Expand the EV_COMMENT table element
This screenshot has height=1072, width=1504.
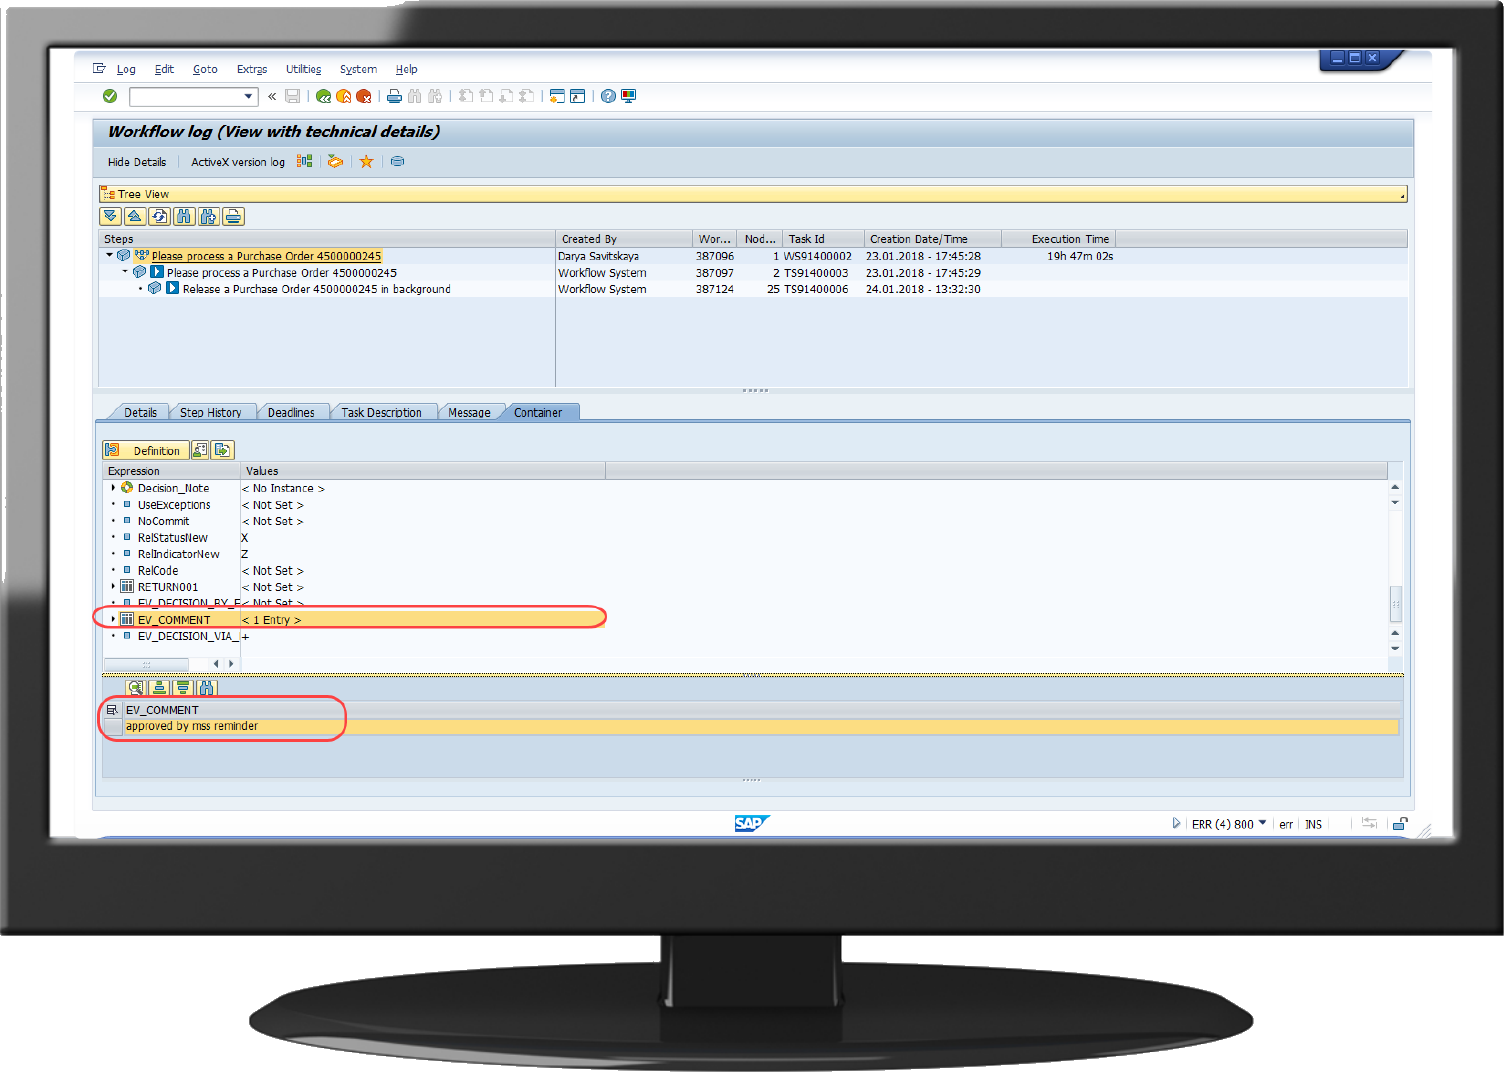coord(113,619)
